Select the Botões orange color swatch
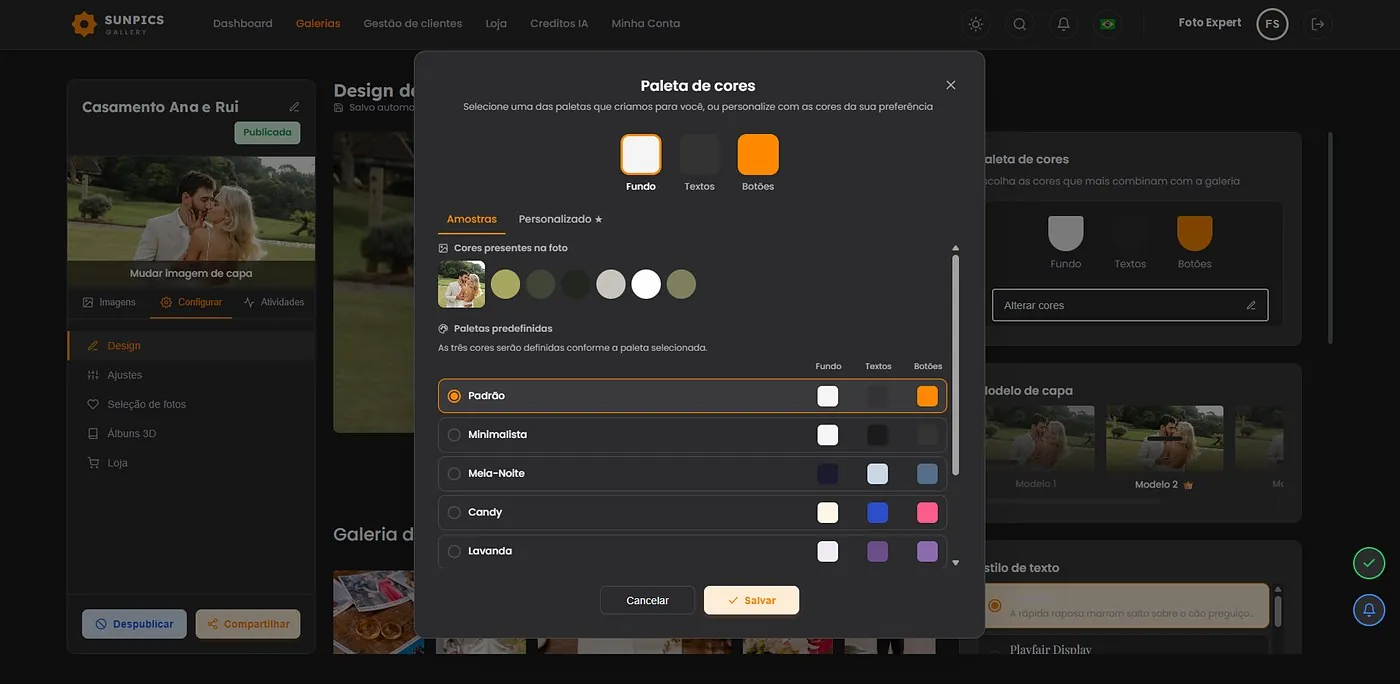Image resolution: width=1400 pixels, height=684 pixels. click(758, 155)
